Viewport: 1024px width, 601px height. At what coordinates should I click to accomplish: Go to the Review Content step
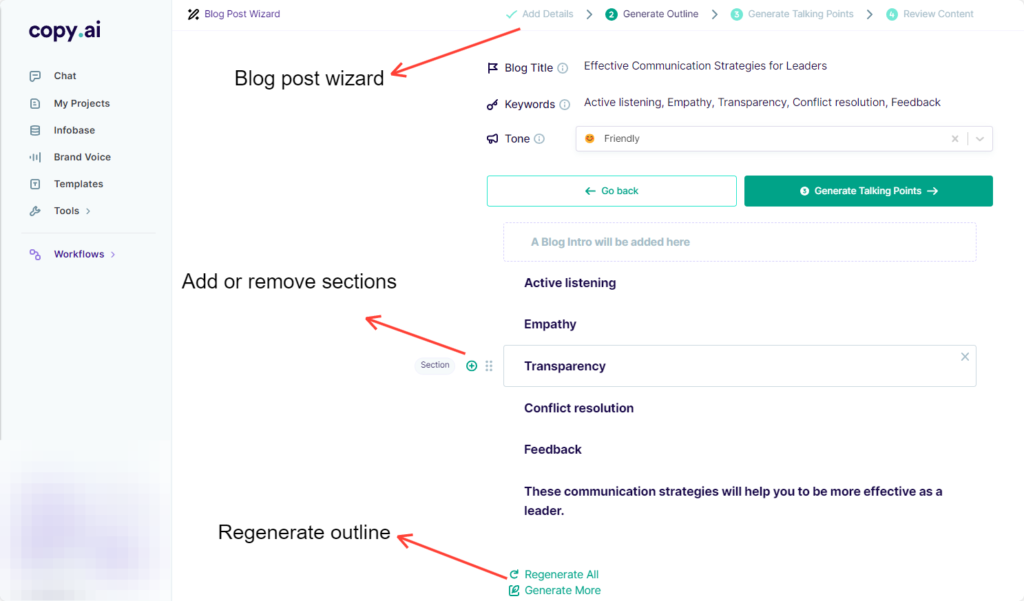point(937,14)
